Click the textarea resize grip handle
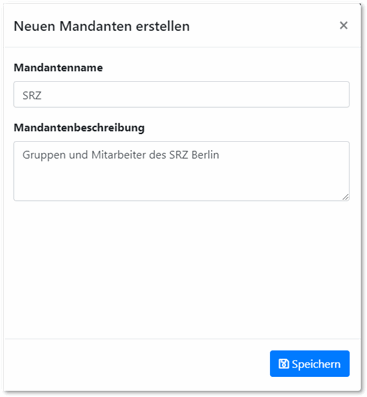 [x=346, y=197]
